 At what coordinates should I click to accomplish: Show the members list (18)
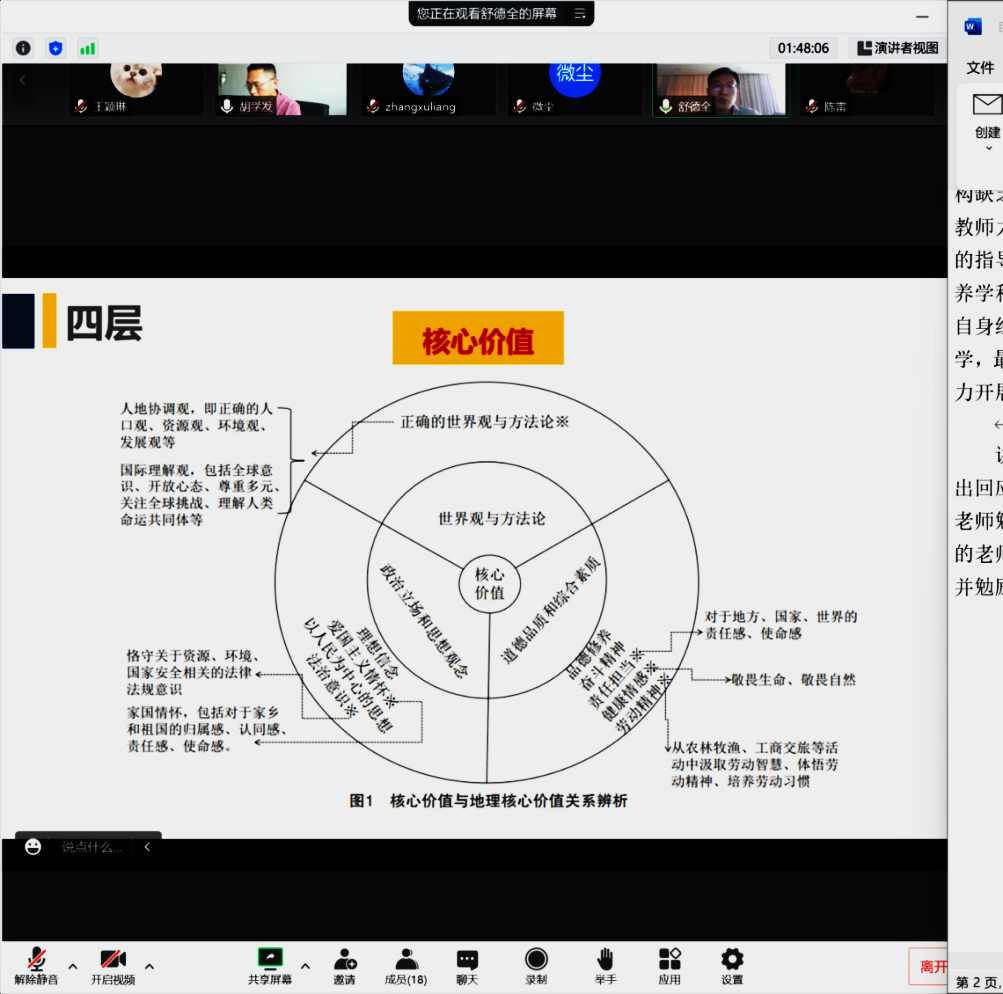point(406,966)
